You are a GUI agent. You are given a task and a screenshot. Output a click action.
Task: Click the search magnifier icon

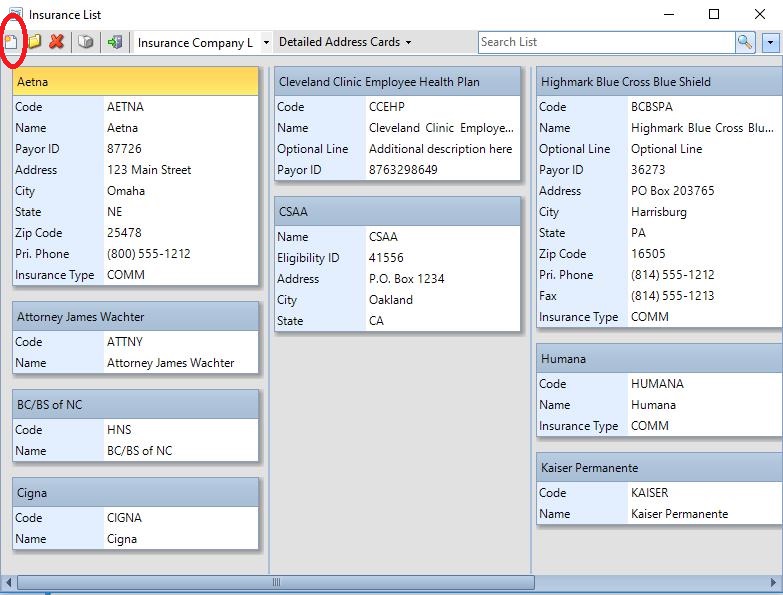pyautogui.click(x=745, y=42)
